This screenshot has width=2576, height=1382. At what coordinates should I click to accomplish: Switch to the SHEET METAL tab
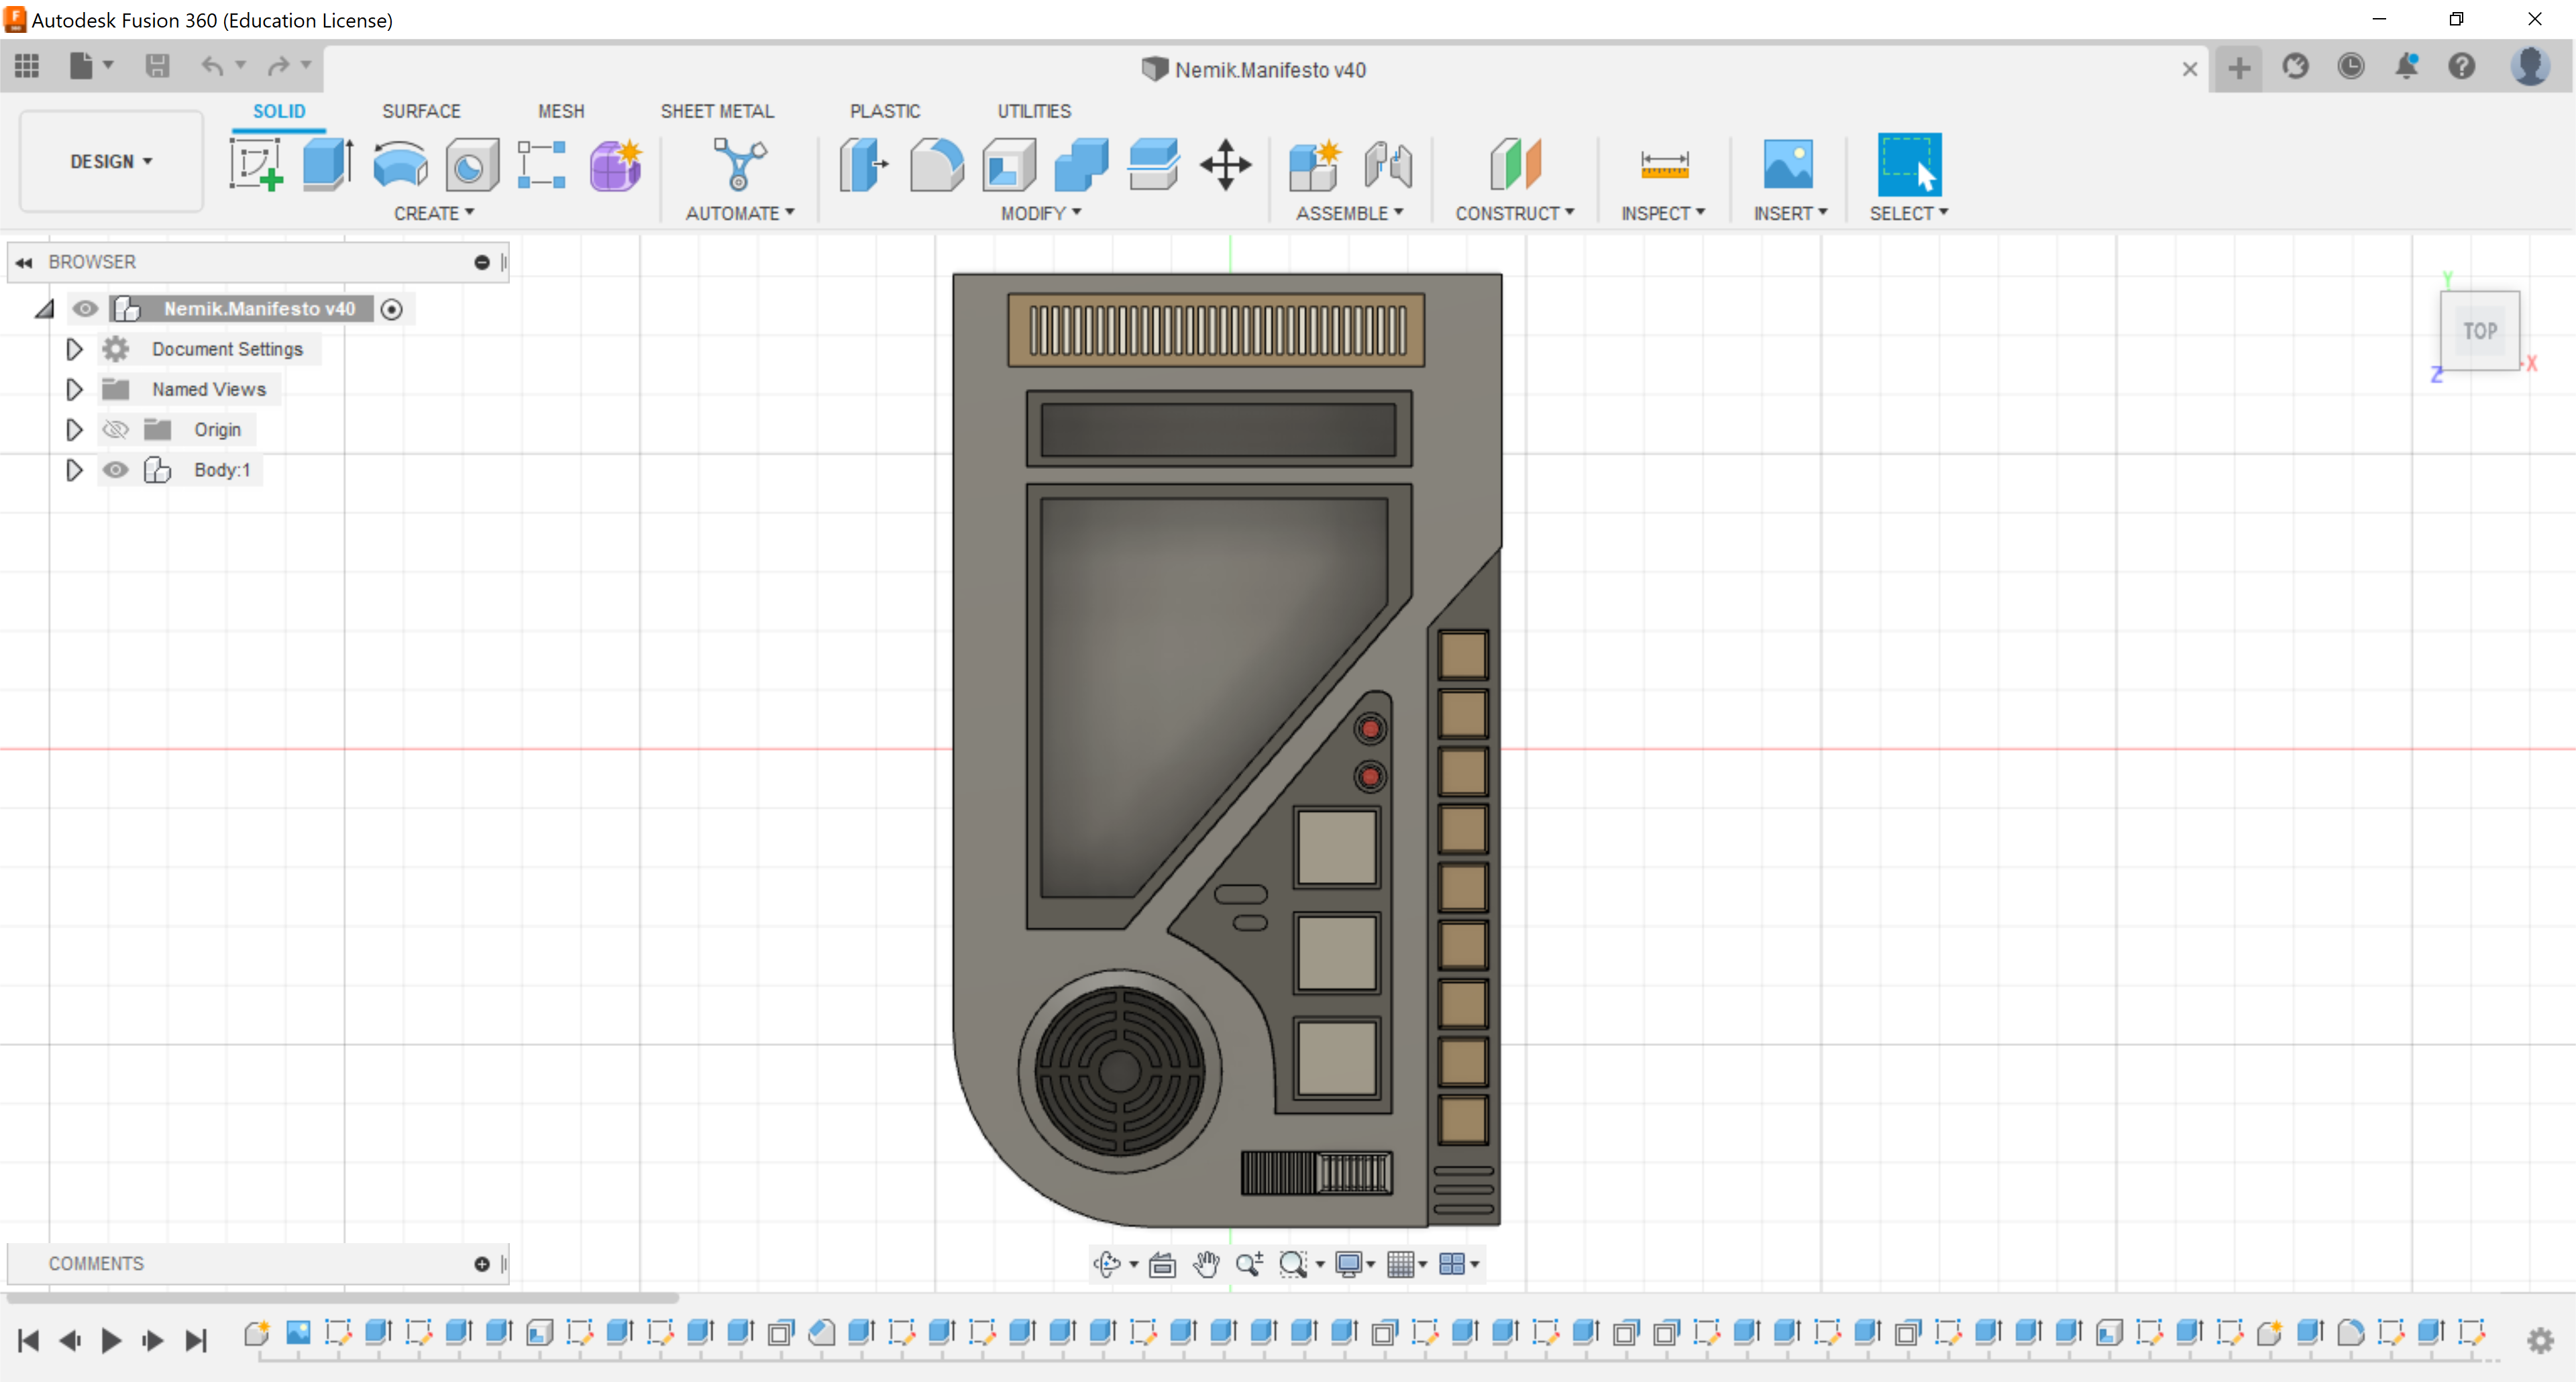[717, 111]
